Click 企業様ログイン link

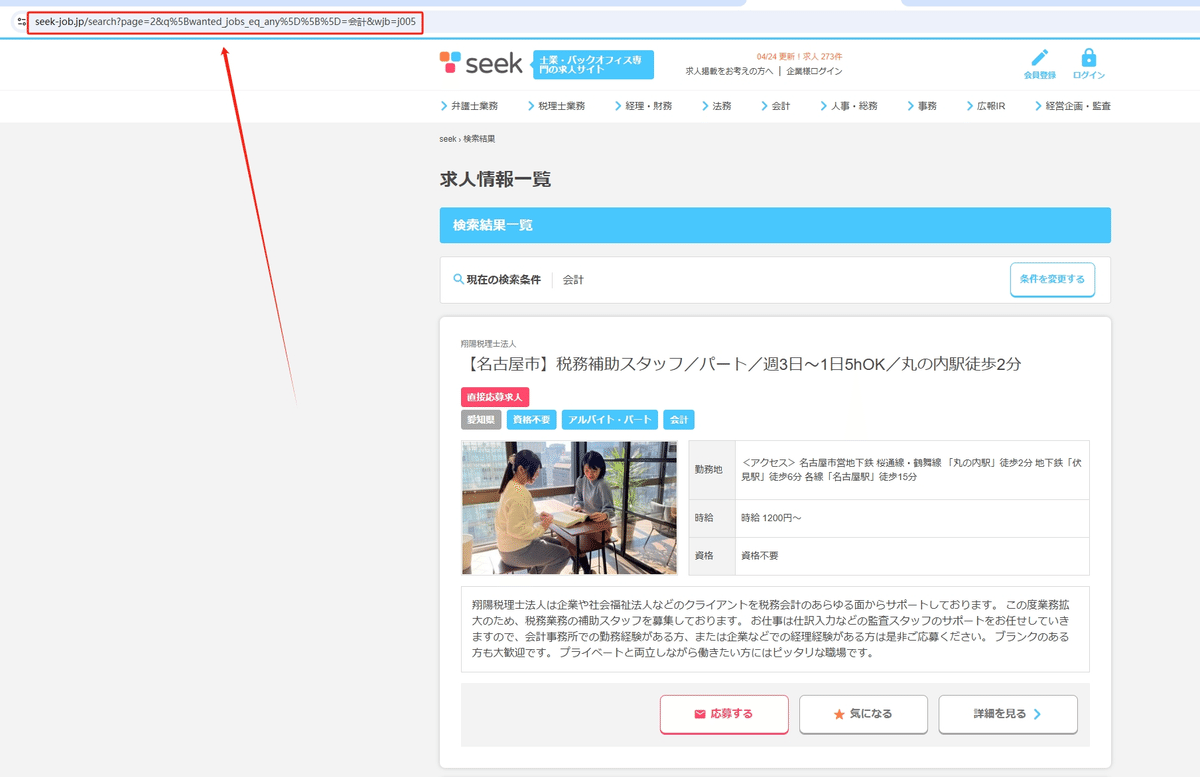coord(814,71)
